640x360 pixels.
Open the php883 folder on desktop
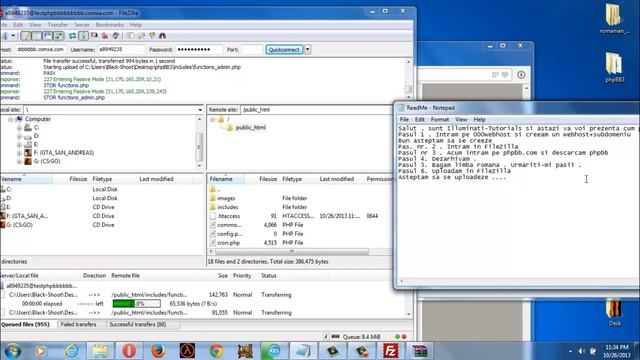pos(615,67)
